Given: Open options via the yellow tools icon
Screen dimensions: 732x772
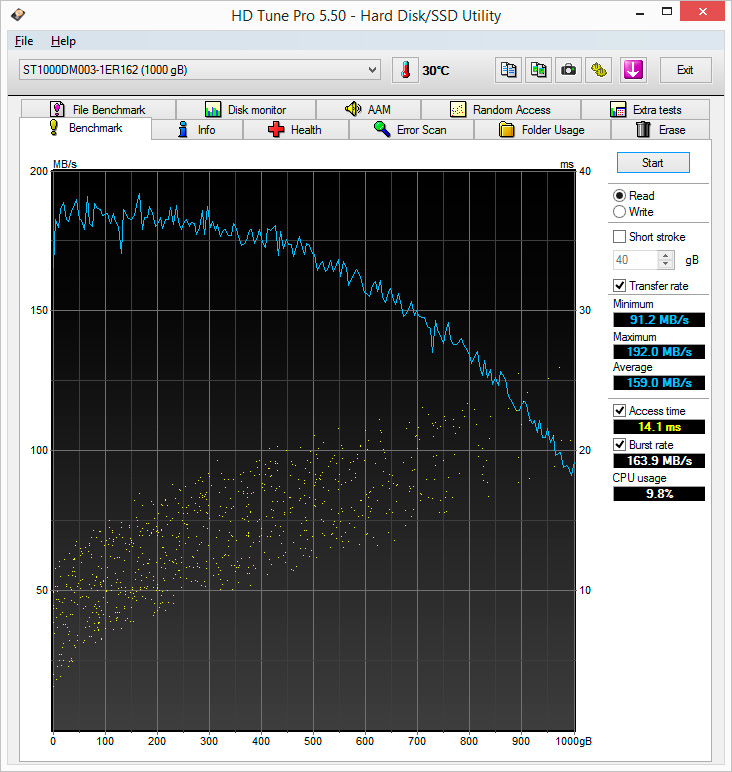Looking at the screenshot, I should point(600,70).
